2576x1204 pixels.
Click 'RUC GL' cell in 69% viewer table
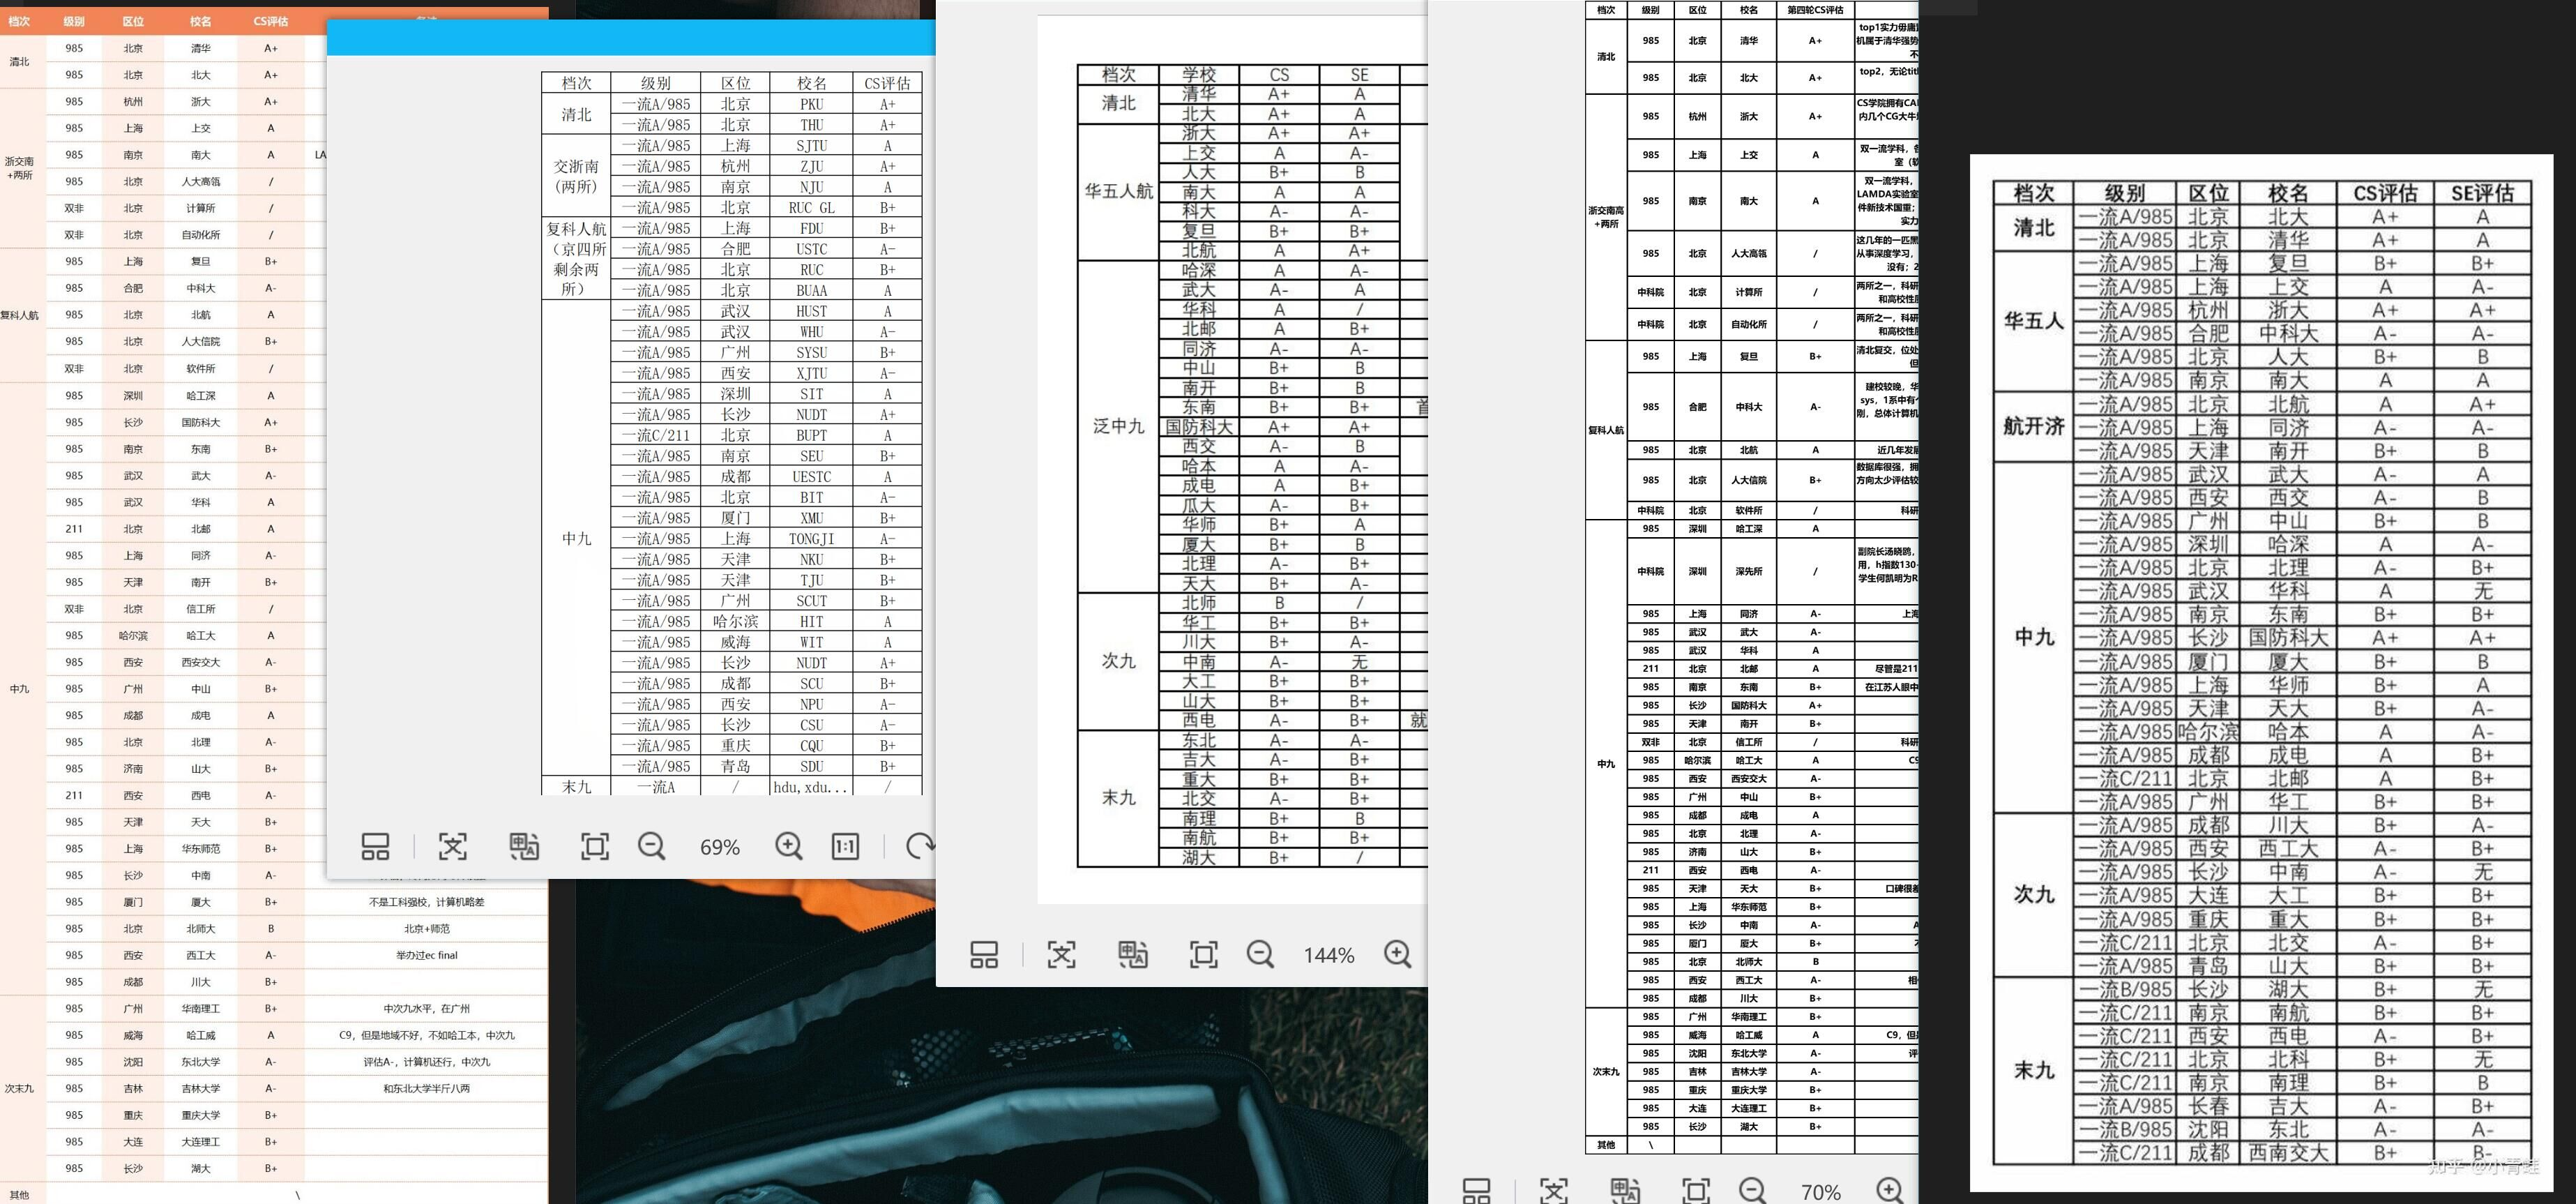[x=812, y=208]
